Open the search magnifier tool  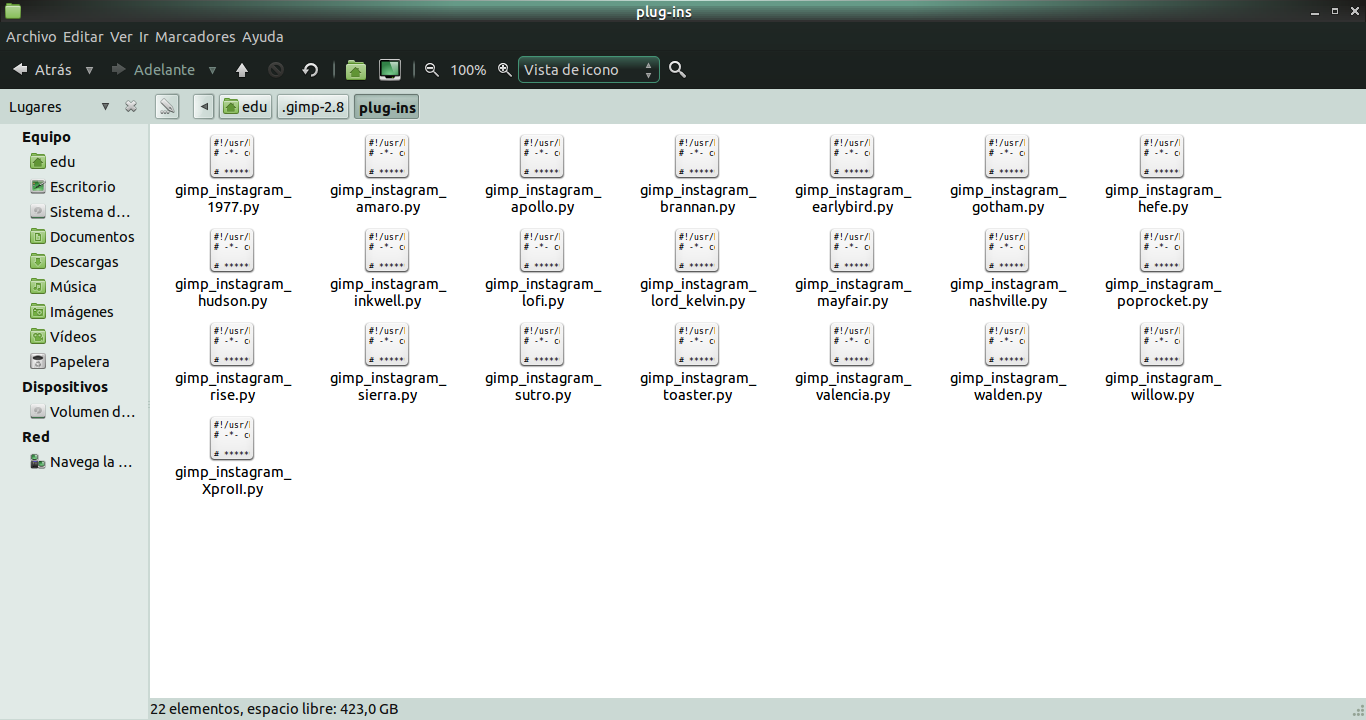point(677,70)
